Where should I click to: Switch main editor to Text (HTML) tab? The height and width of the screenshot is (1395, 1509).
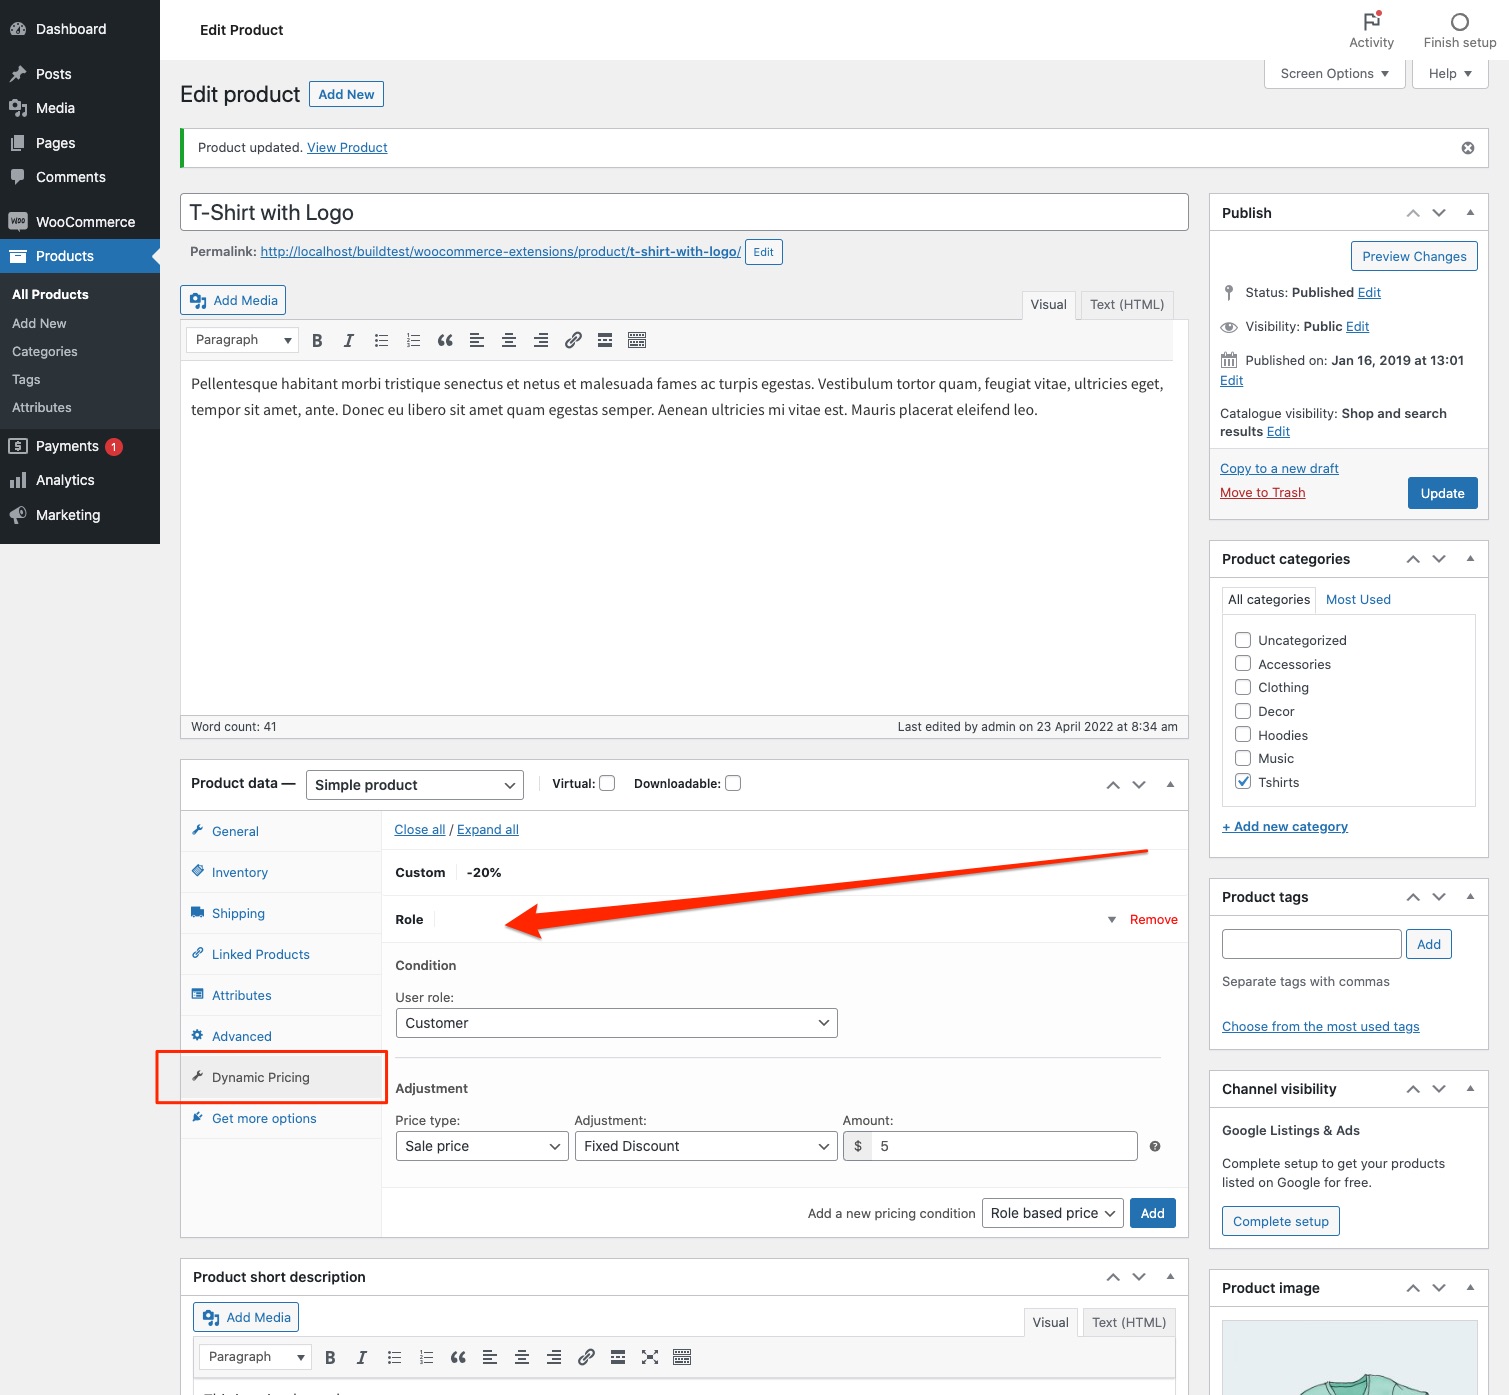click(1127, 305)
